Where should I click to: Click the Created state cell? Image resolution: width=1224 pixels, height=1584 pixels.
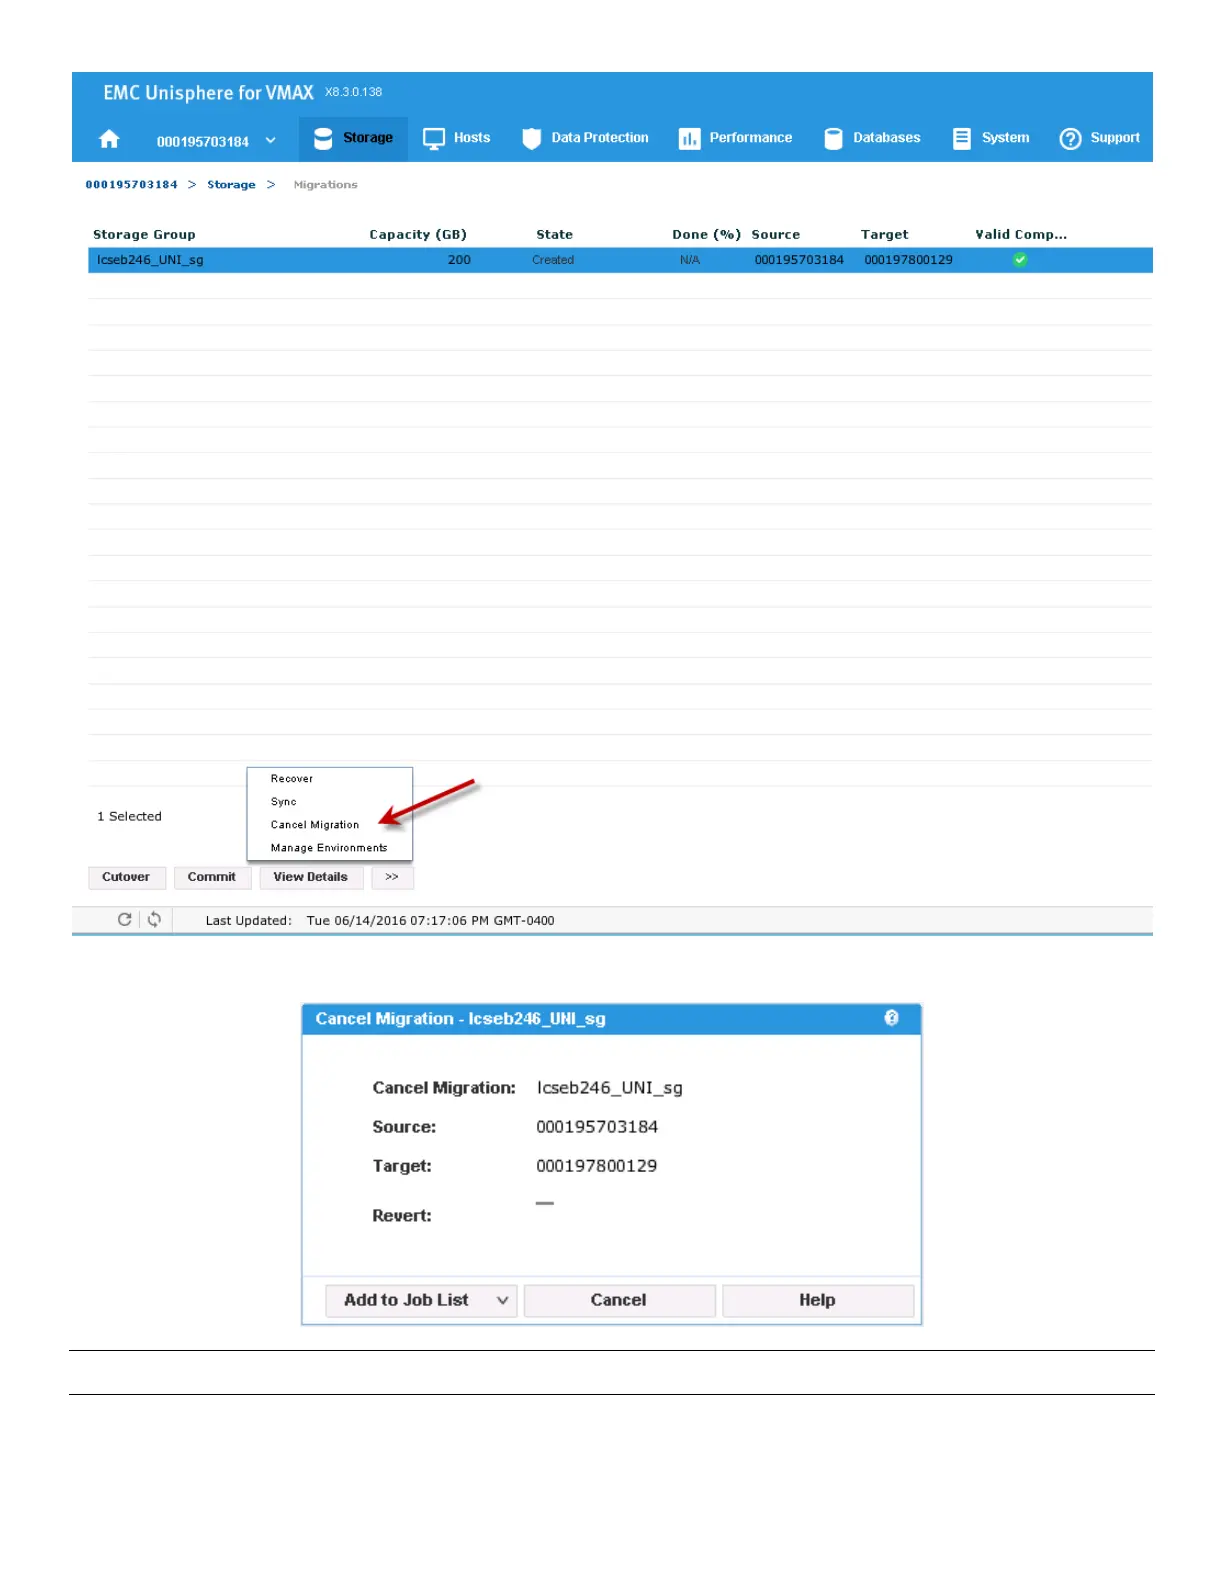tap(553, 260)
